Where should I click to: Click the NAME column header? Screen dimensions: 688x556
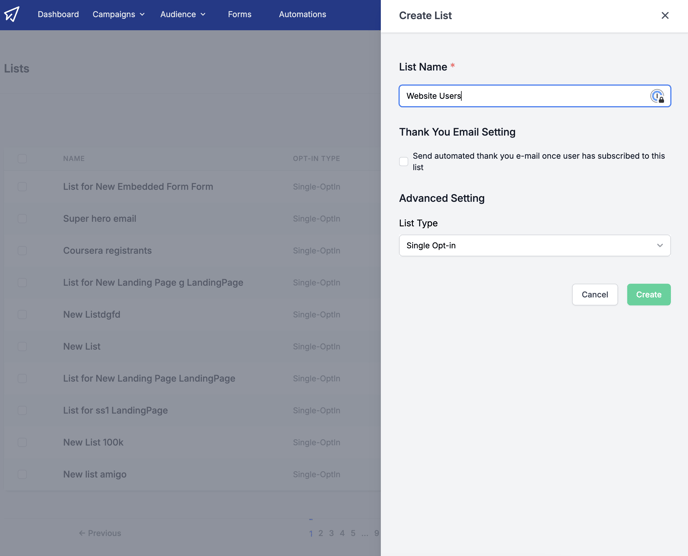[74, 158]
